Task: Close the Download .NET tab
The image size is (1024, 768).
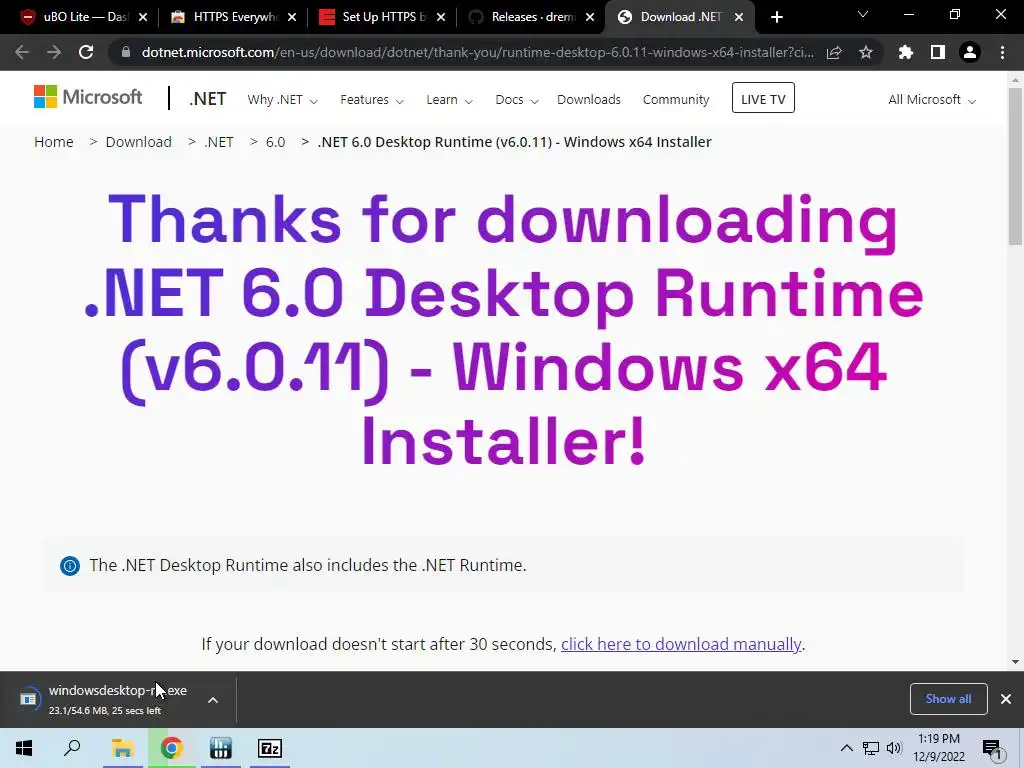Action: coord(739,18)
